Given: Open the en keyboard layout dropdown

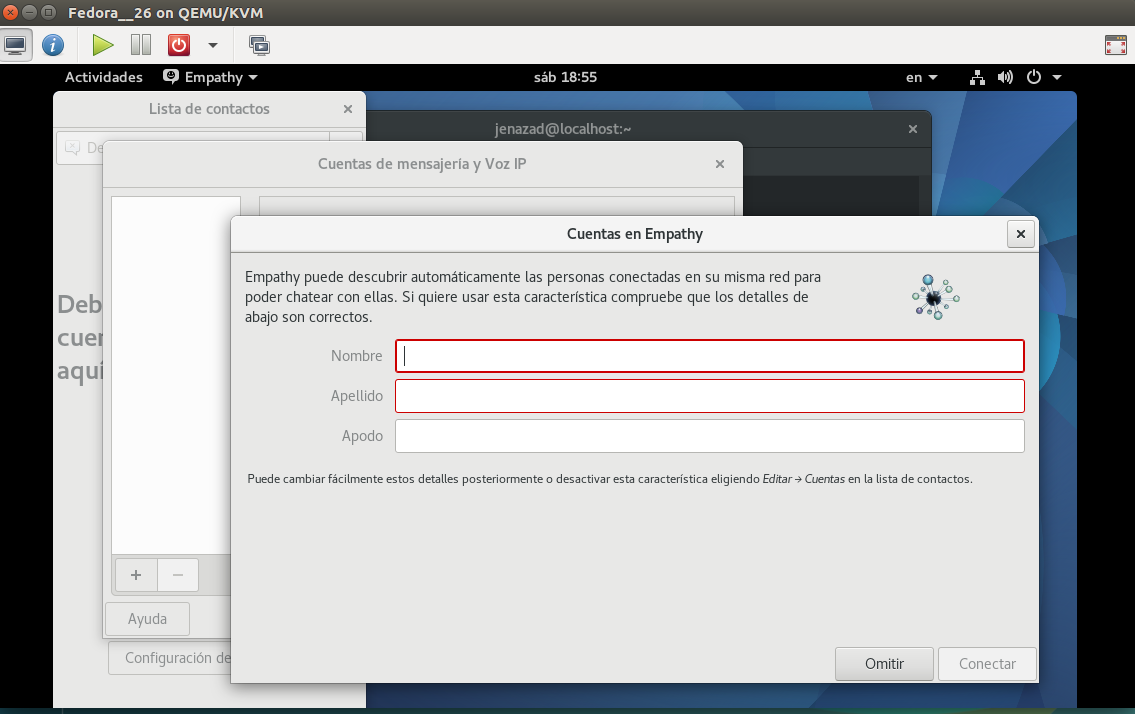Looking at the screenshot, I should [921, 77].
